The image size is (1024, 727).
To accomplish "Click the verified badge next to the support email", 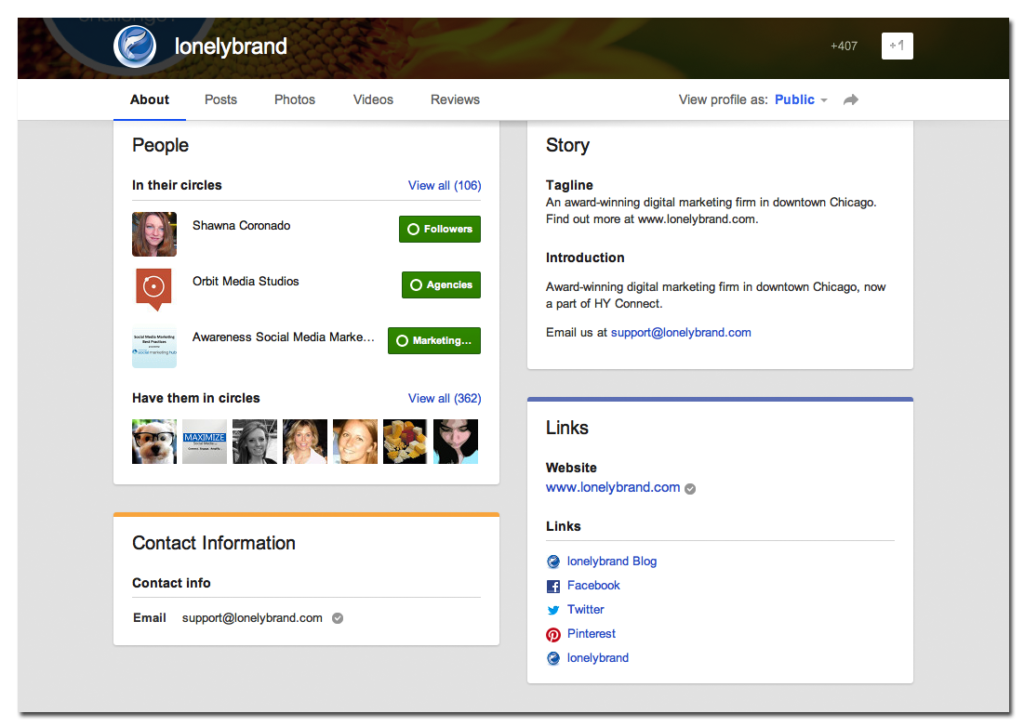I will pos(337,618).
